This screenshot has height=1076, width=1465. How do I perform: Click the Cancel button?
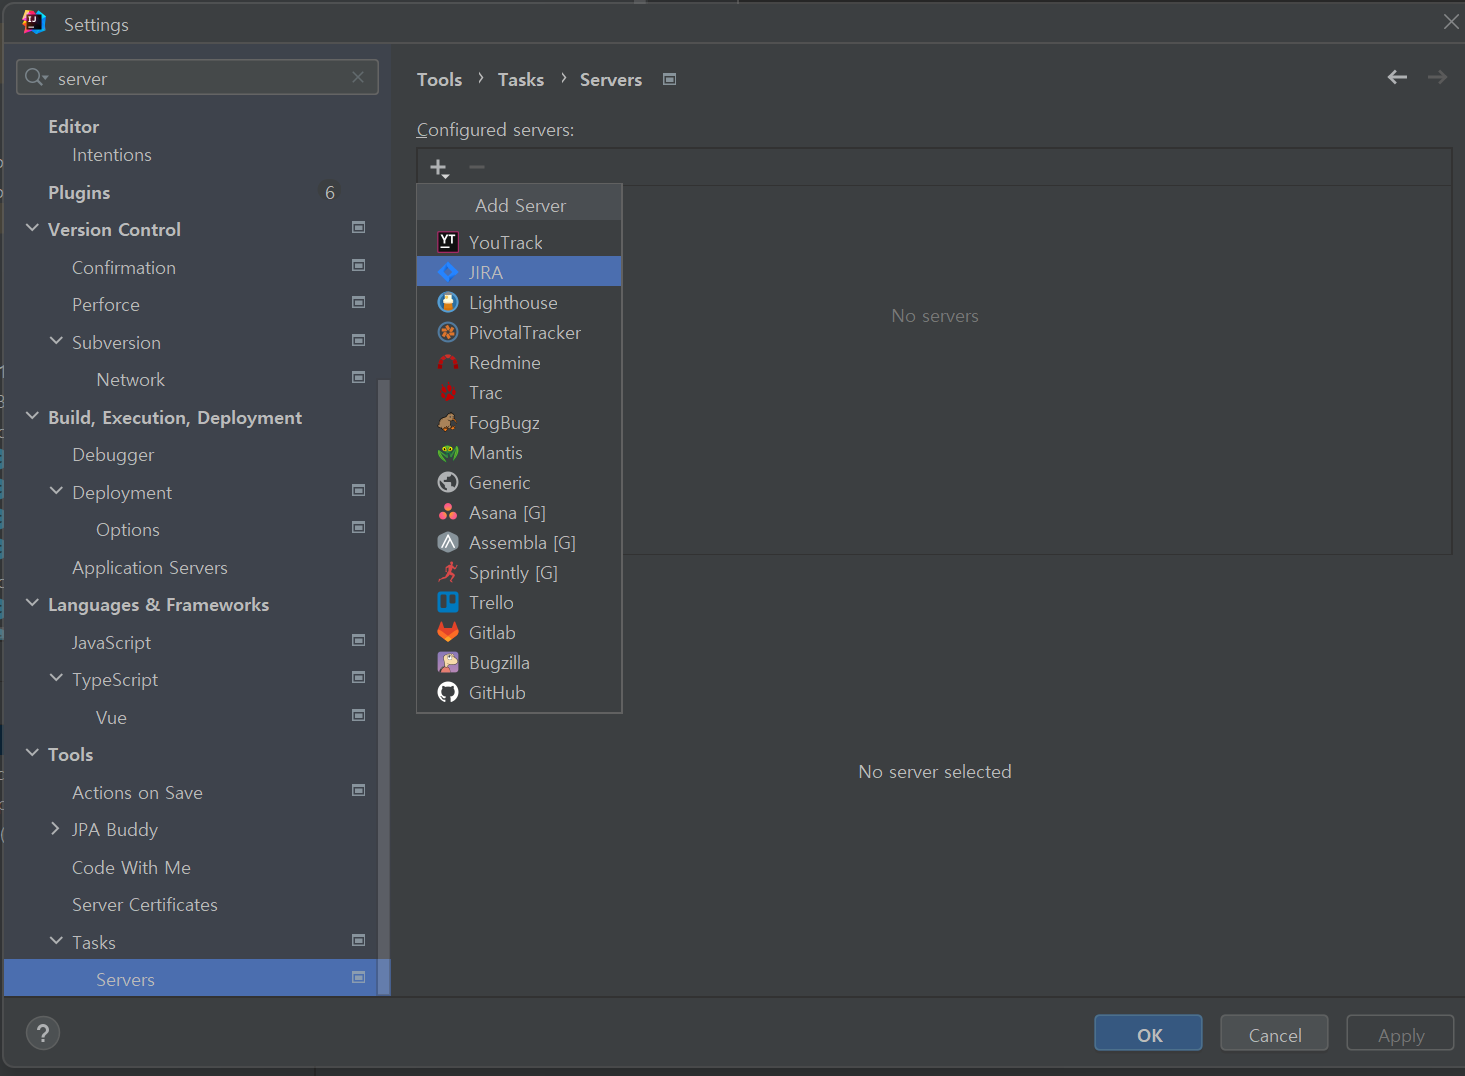tap(1274, 1034)
